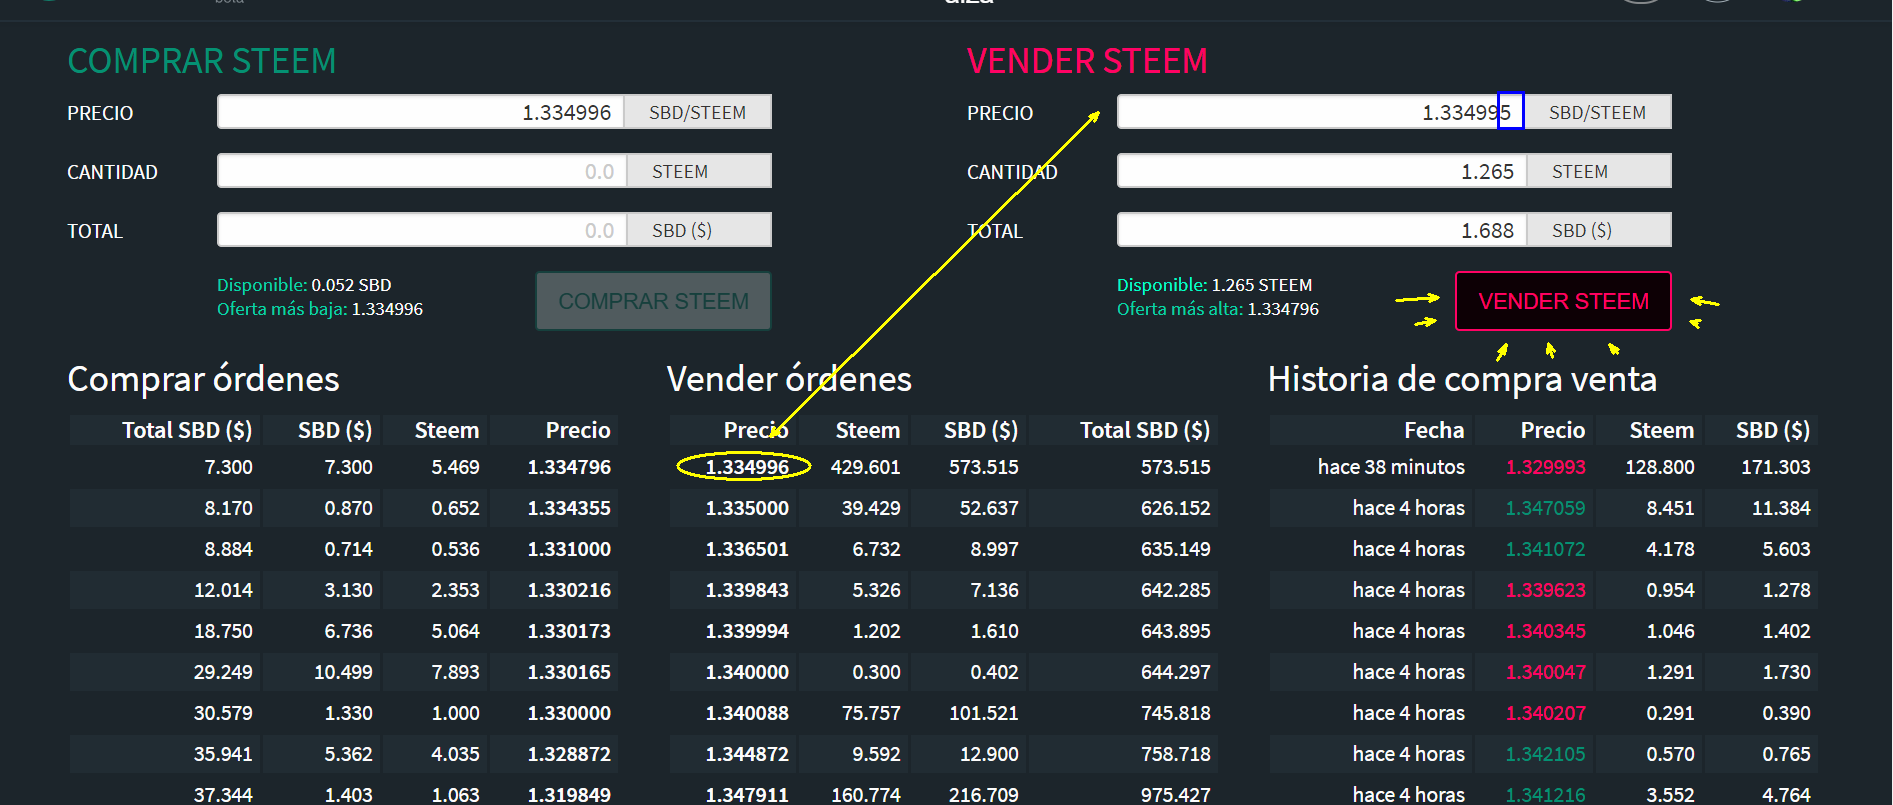Viewport: 1893px width, 805px height.
Task: Click total 745.818 in sell orders
Action: pyautogui.click(x=1175, y=713)
